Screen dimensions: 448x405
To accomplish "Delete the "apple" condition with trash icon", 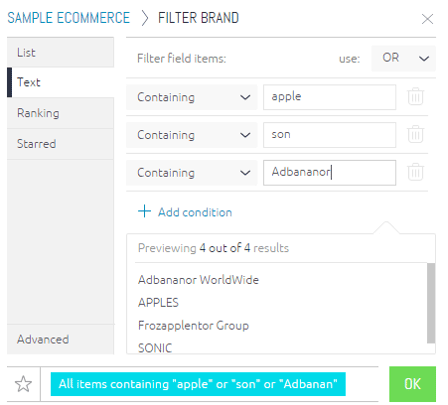I will point(415,96).
